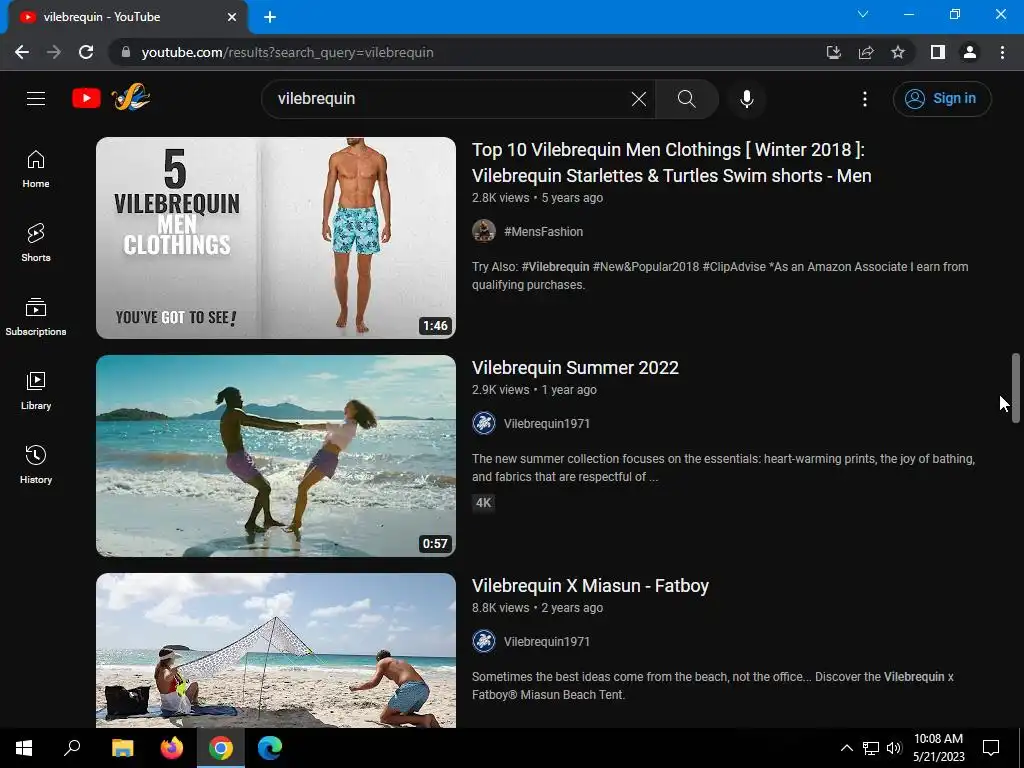Open Vilebrequin Summer 2022 title link

tap(575, 368)
